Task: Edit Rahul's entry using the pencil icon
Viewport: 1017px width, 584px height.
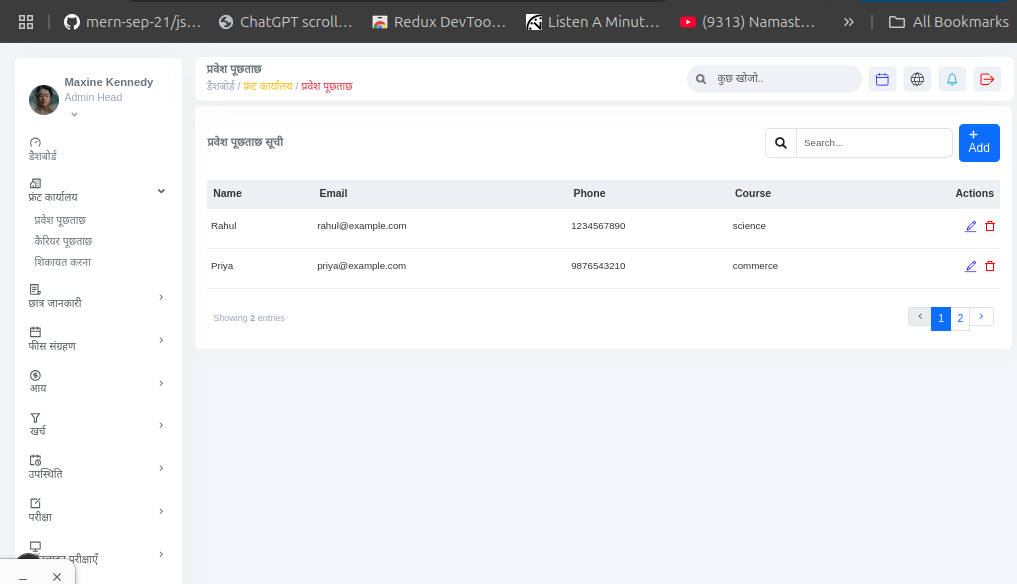Action: [970, 226]
